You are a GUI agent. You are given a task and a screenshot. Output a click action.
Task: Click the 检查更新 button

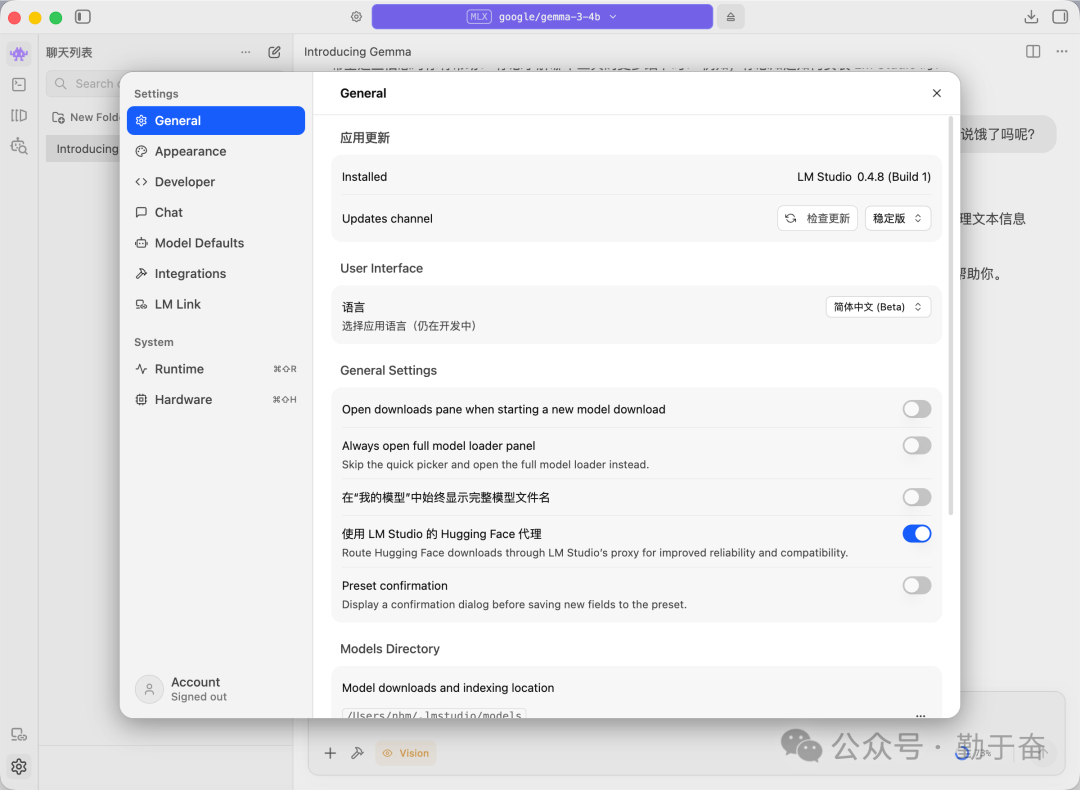818,218
